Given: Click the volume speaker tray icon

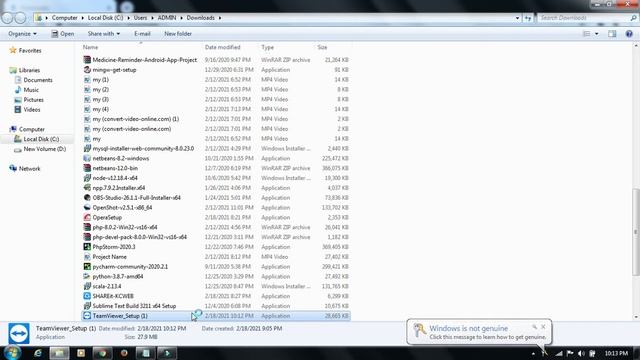Looking at the screenshot, I should [581, 353].
